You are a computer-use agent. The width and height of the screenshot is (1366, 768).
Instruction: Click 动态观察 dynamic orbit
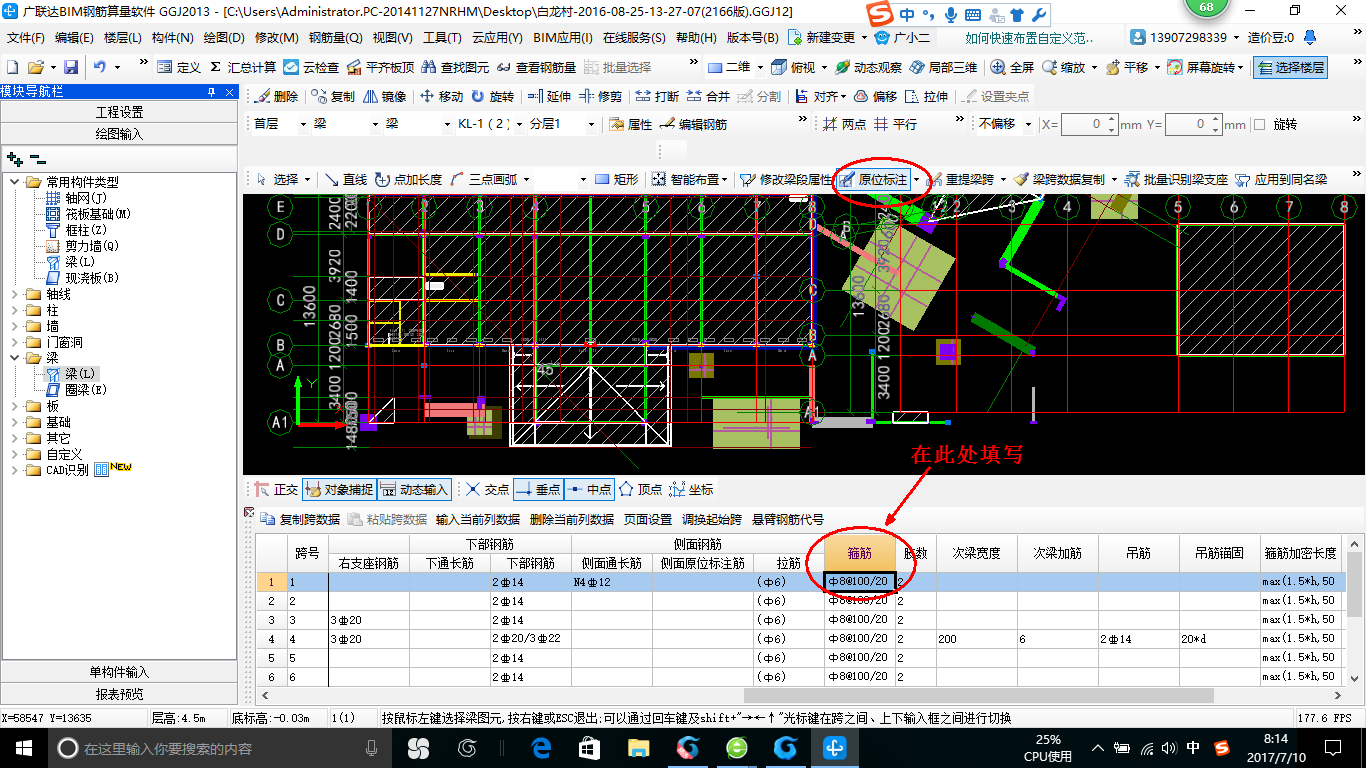pos(868,67)
